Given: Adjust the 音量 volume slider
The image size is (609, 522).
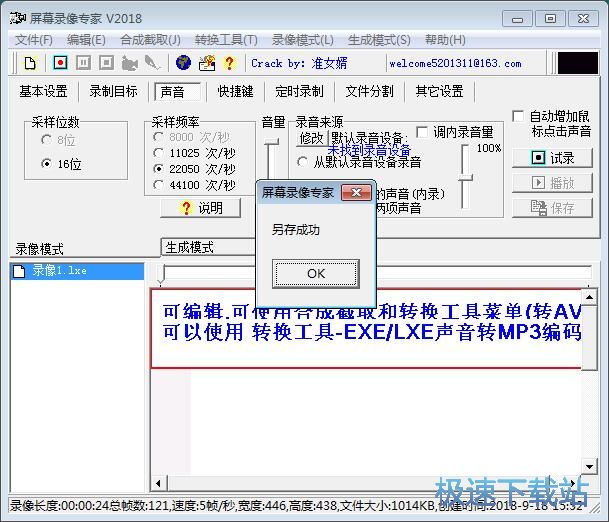Looking at the screenshot, I should coord(271,141).
